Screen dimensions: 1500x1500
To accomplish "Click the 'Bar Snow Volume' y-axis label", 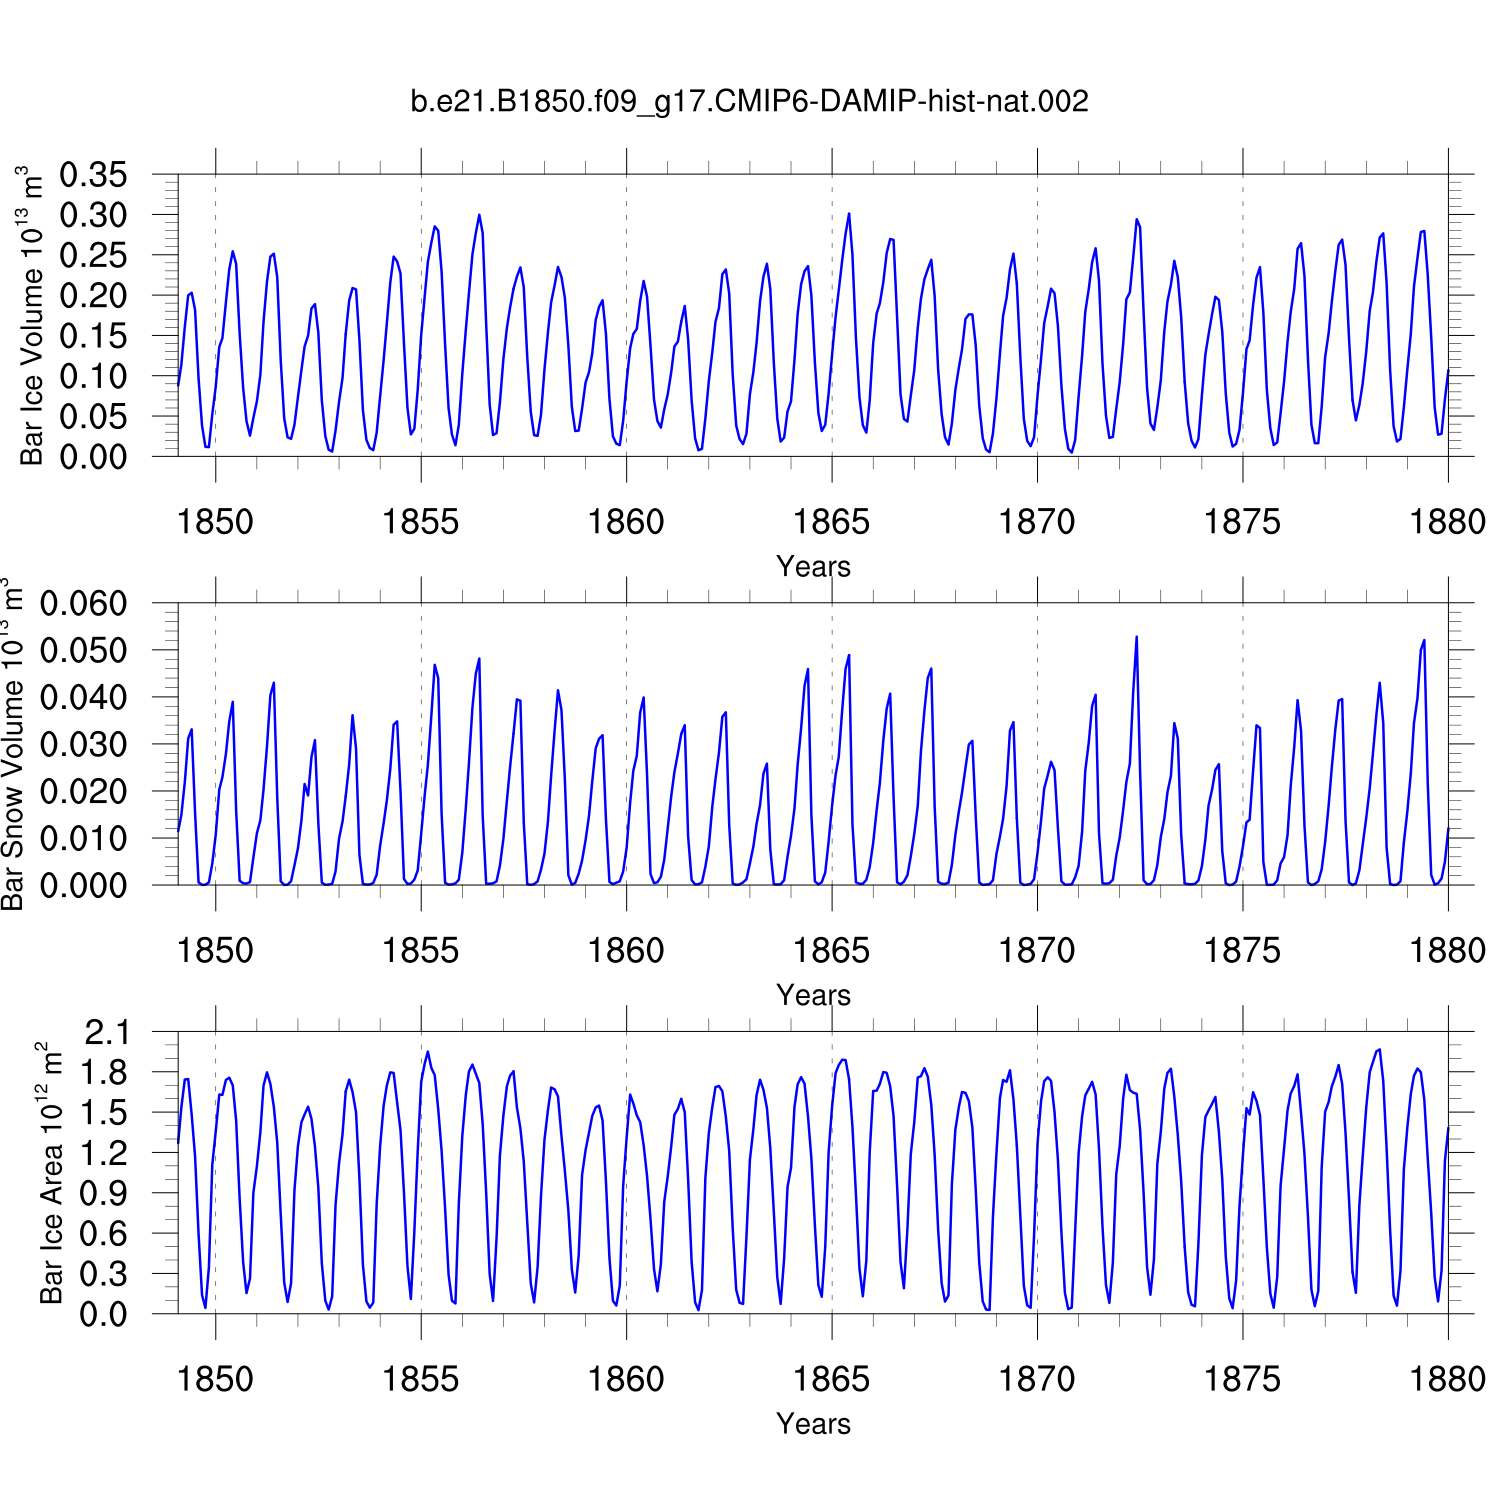I will pyautogui.click(x=12, y=744).
